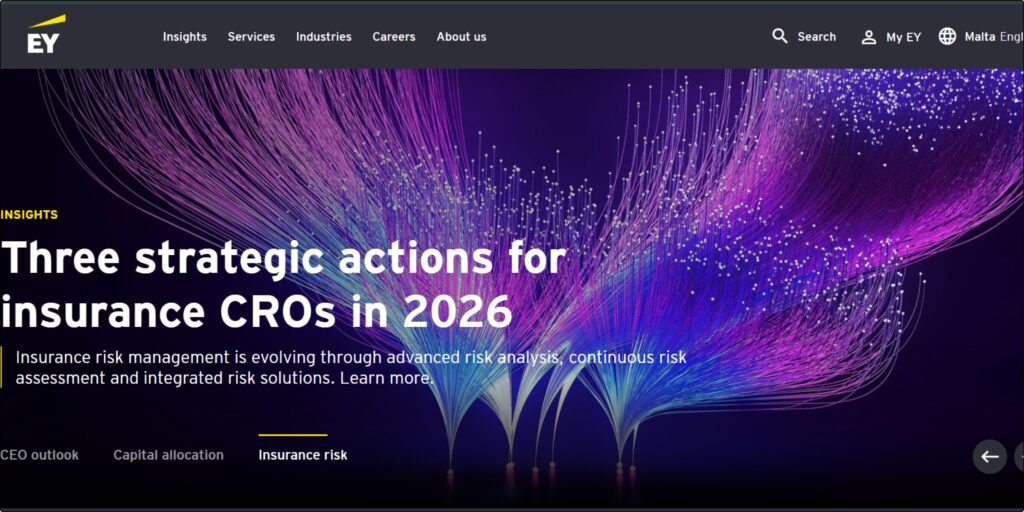Click the Search text label

coord(816,37)
